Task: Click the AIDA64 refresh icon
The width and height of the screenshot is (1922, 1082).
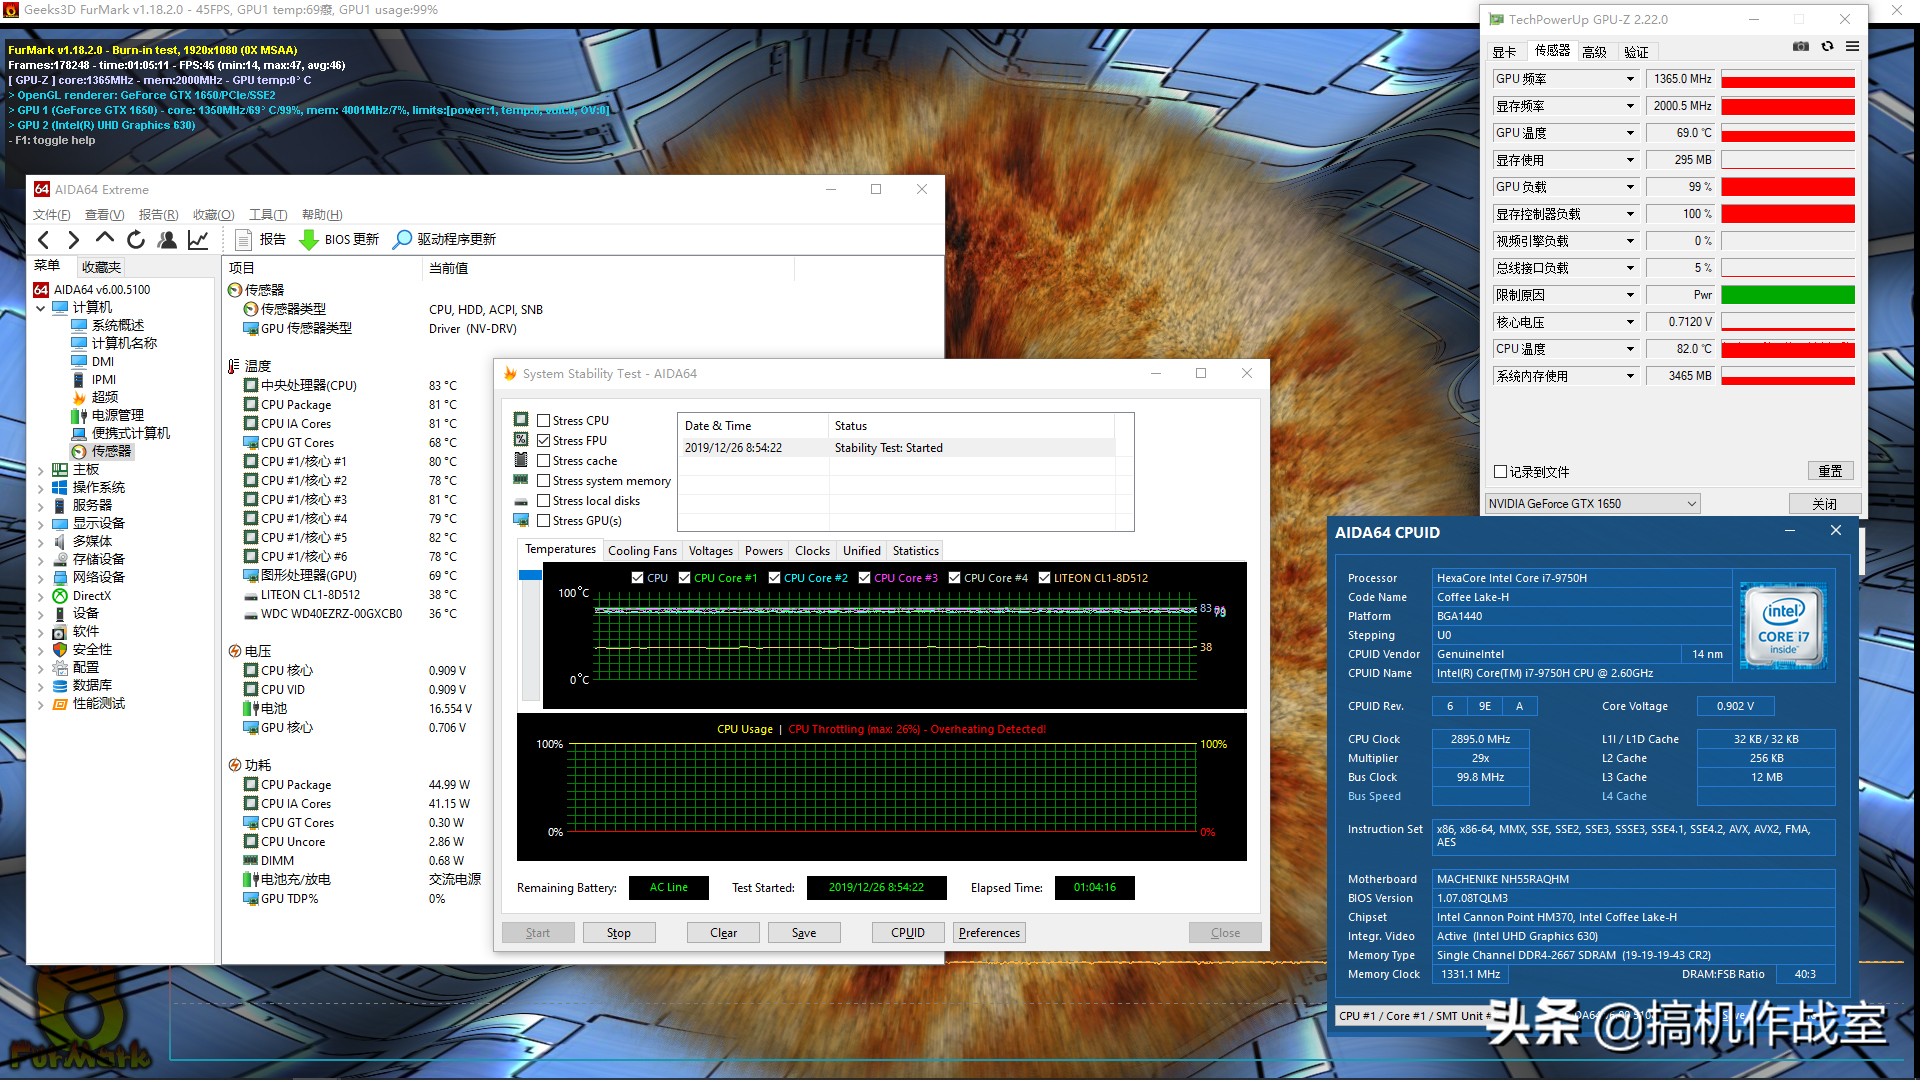Action: pyautogui.click(x=136, y=240)
